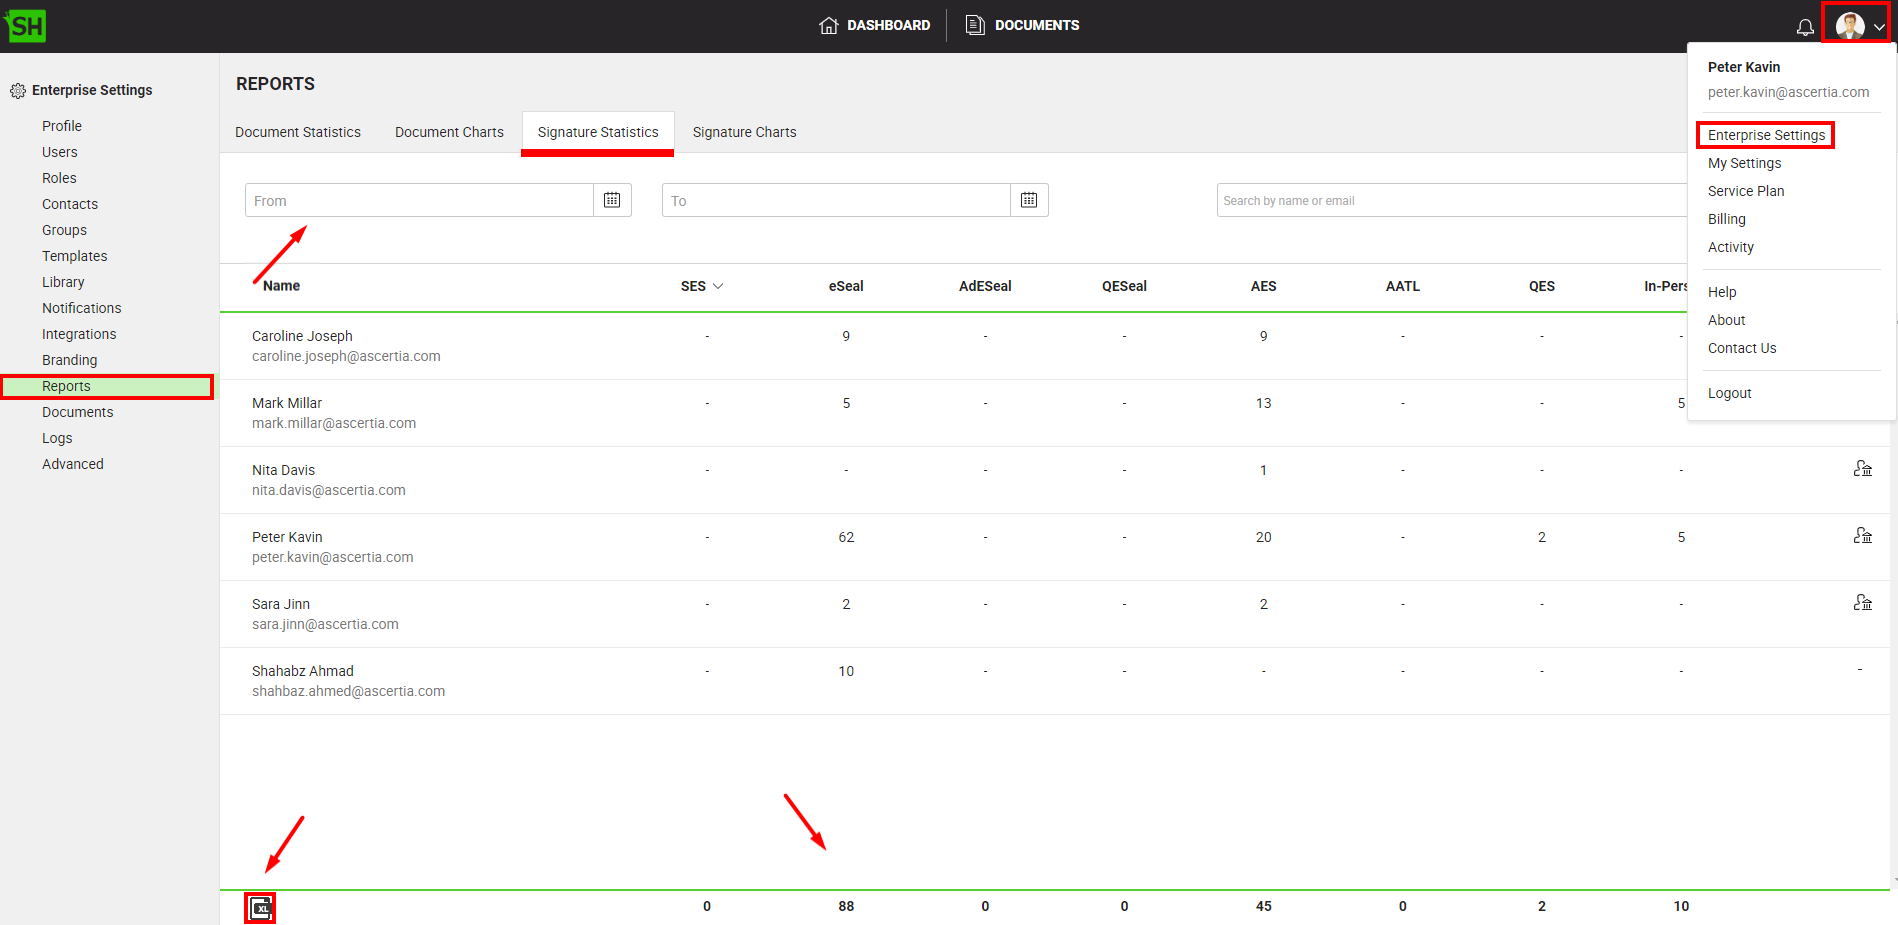Click Logout in the profile menu
The image size is (1898, 925).
[1729, 393]
